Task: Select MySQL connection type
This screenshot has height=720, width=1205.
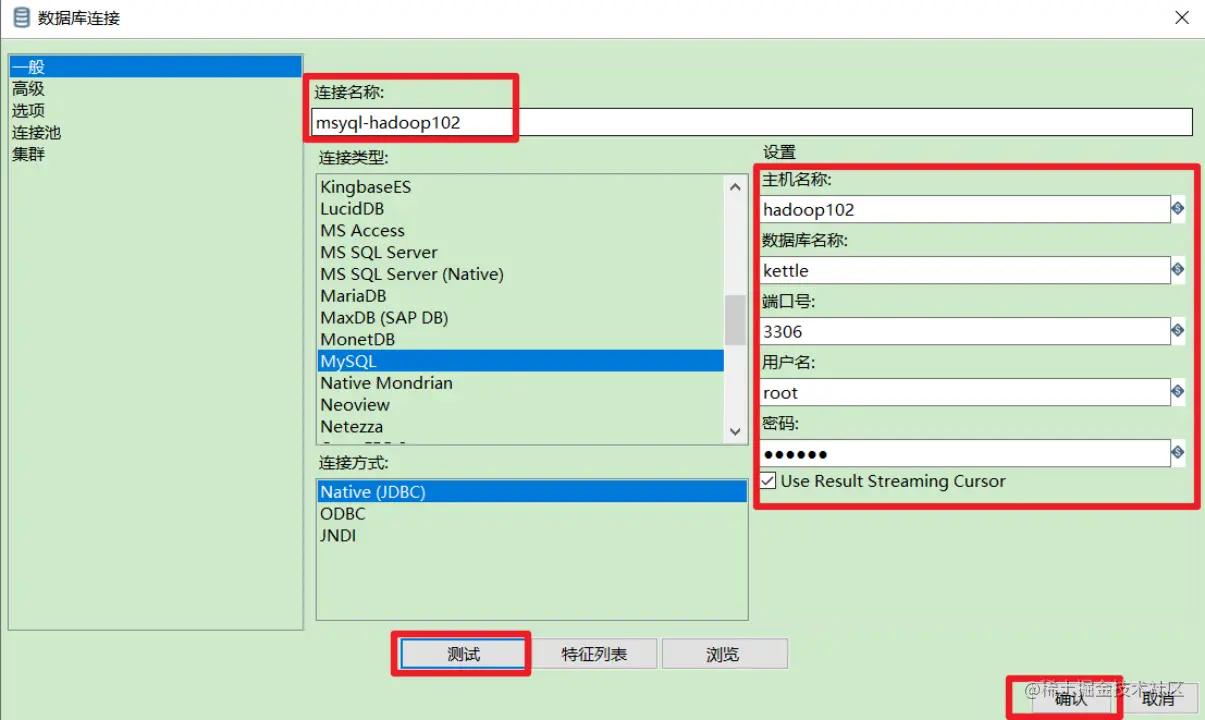Action: click(521, 361)
